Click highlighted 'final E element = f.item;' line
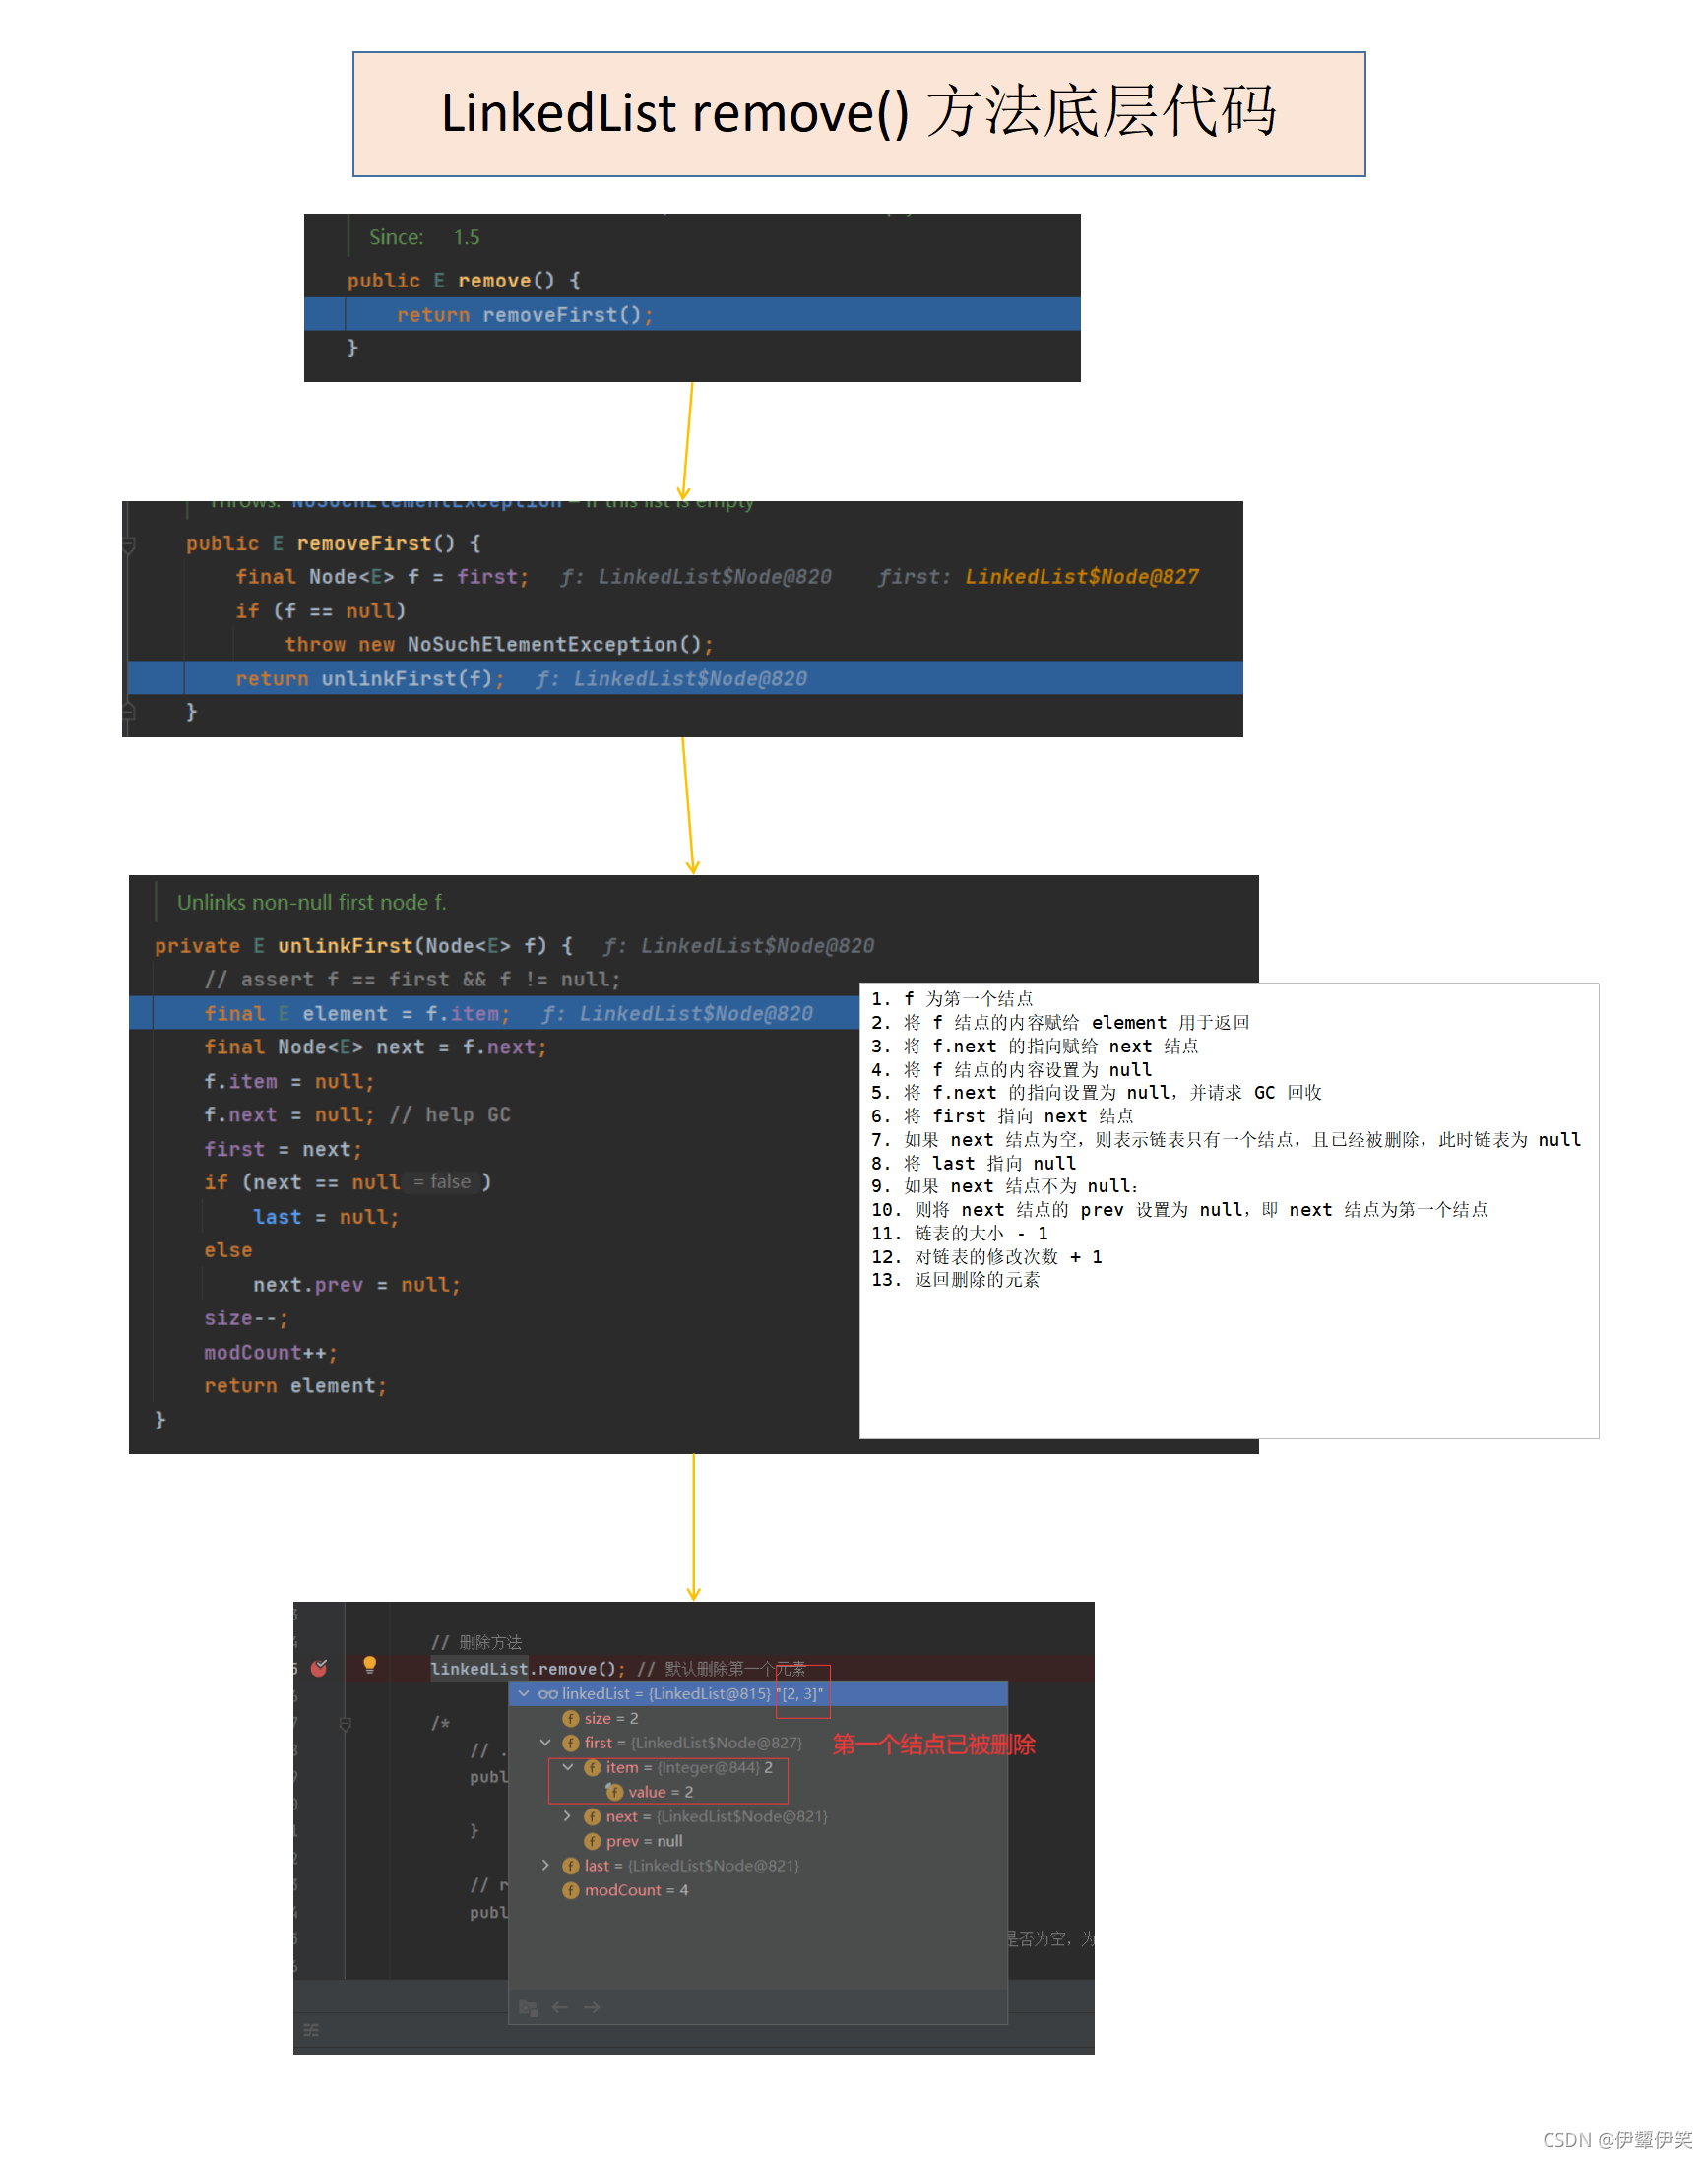 click(x=494, y=1013)
